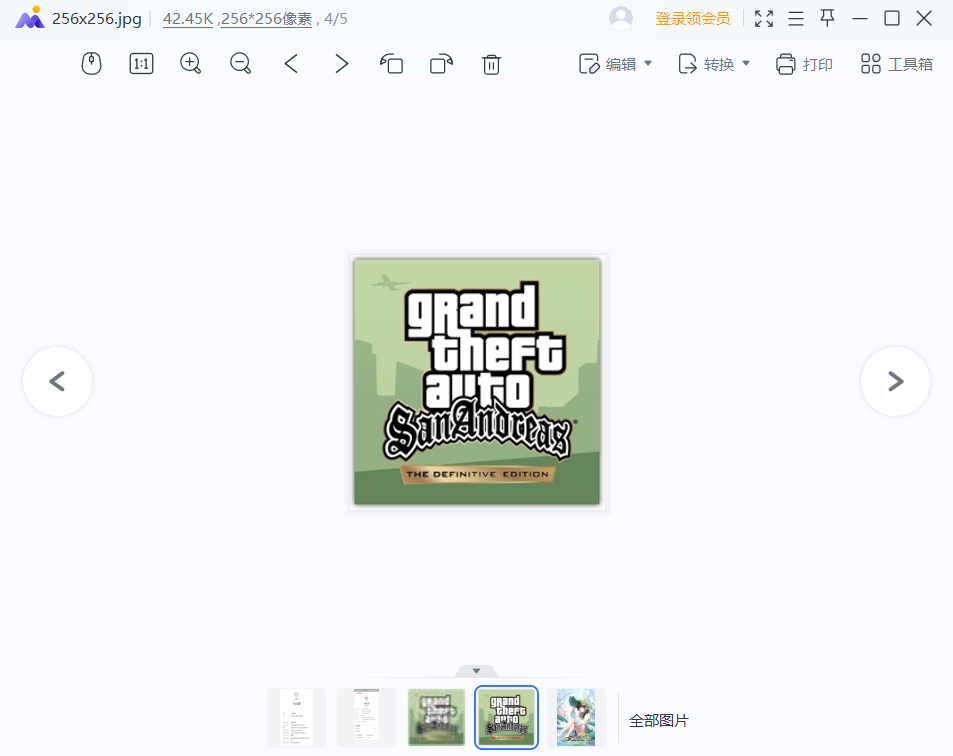This screenshot has width=953, height=756.
Task: Click the displayed GTA San Andreas image
Action: point(477,382)
